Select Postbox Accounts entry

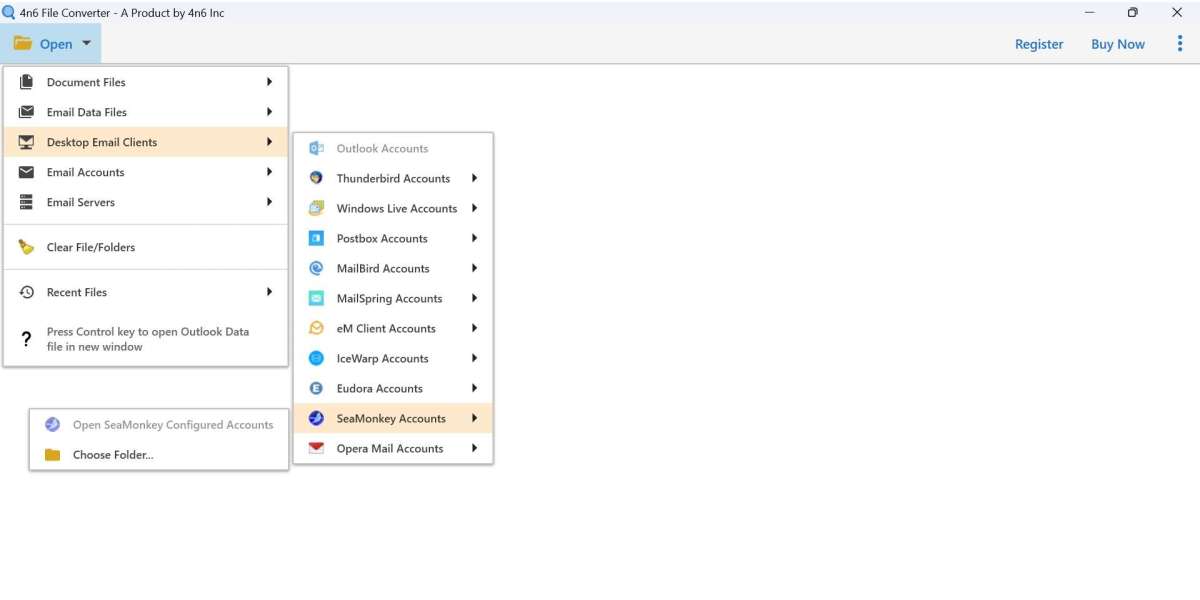[393, 238]
